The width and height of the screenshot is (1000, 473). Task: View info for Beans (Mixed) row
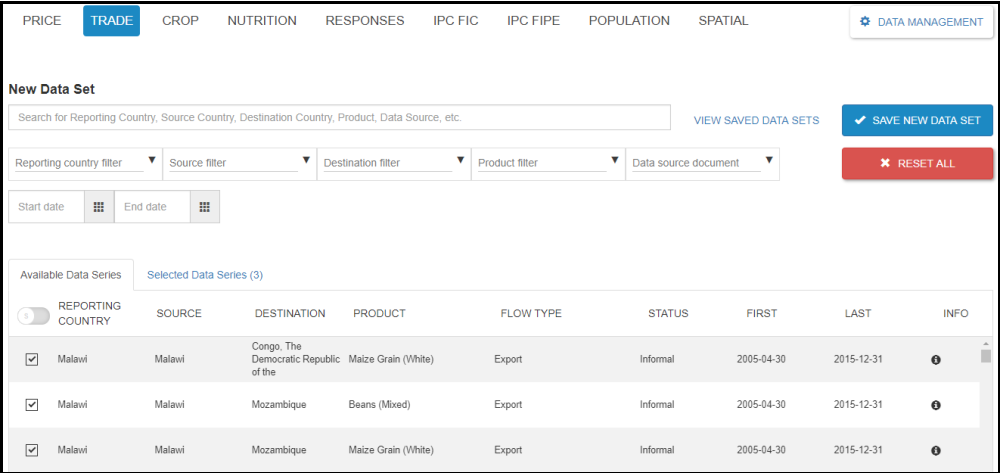(936, 405)
